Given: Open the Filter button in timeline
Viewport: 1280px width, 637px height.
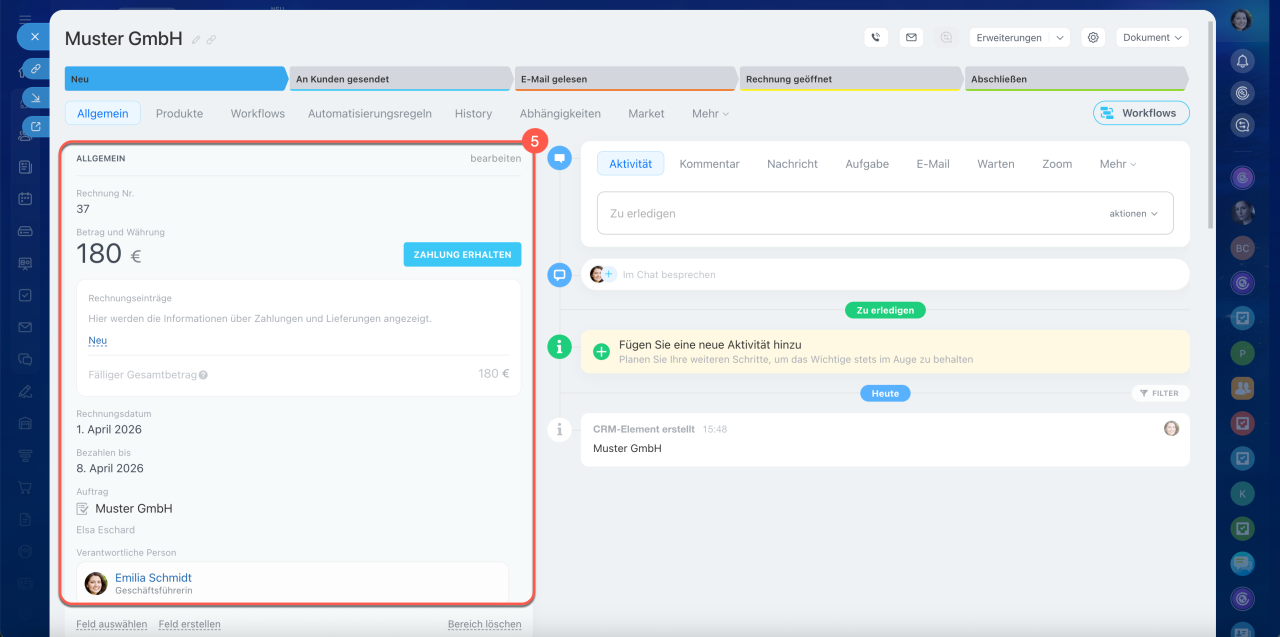Looking at the screenshot, I should pyautogui.click(x=1161, y=394).
